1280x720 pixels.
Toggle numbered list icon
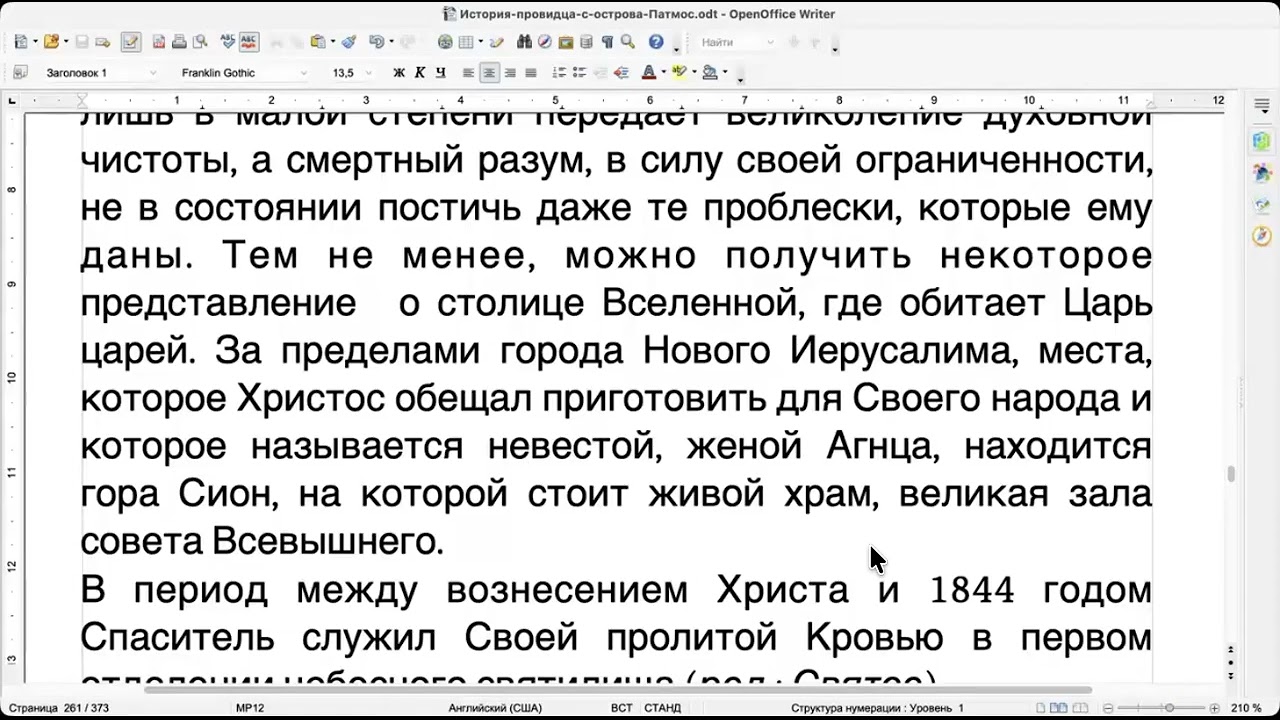(x=559, y=73)
